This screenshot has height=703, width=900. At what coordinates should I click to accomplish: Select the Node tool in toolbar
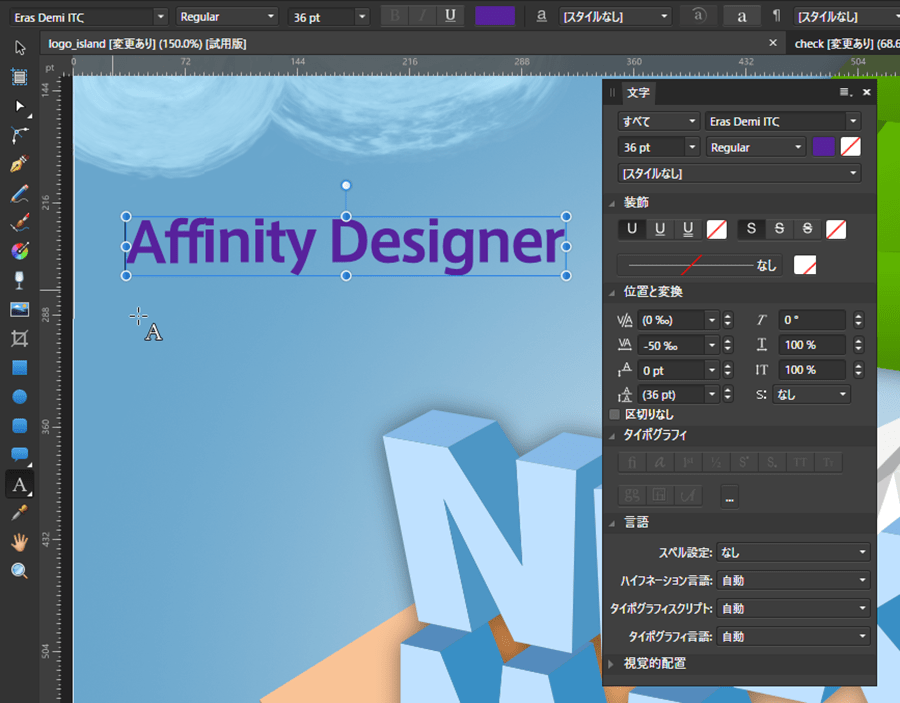pyautogui.click(x=19, y=105)
